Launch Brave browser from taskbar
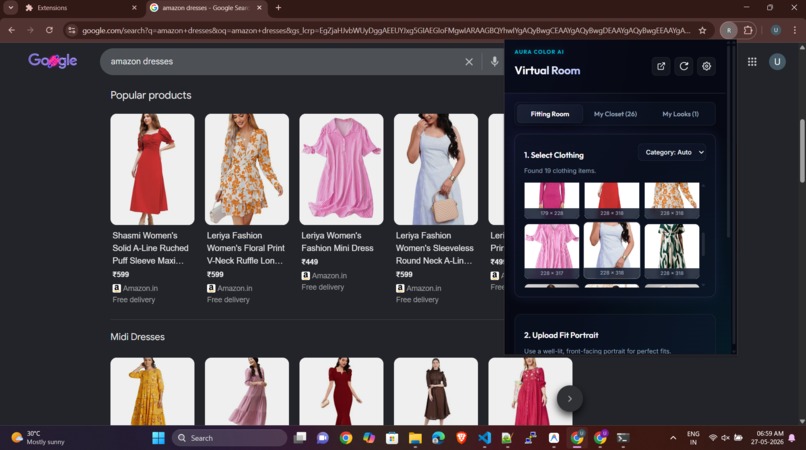This screenshot has height=450, width=806. (461, 438)
